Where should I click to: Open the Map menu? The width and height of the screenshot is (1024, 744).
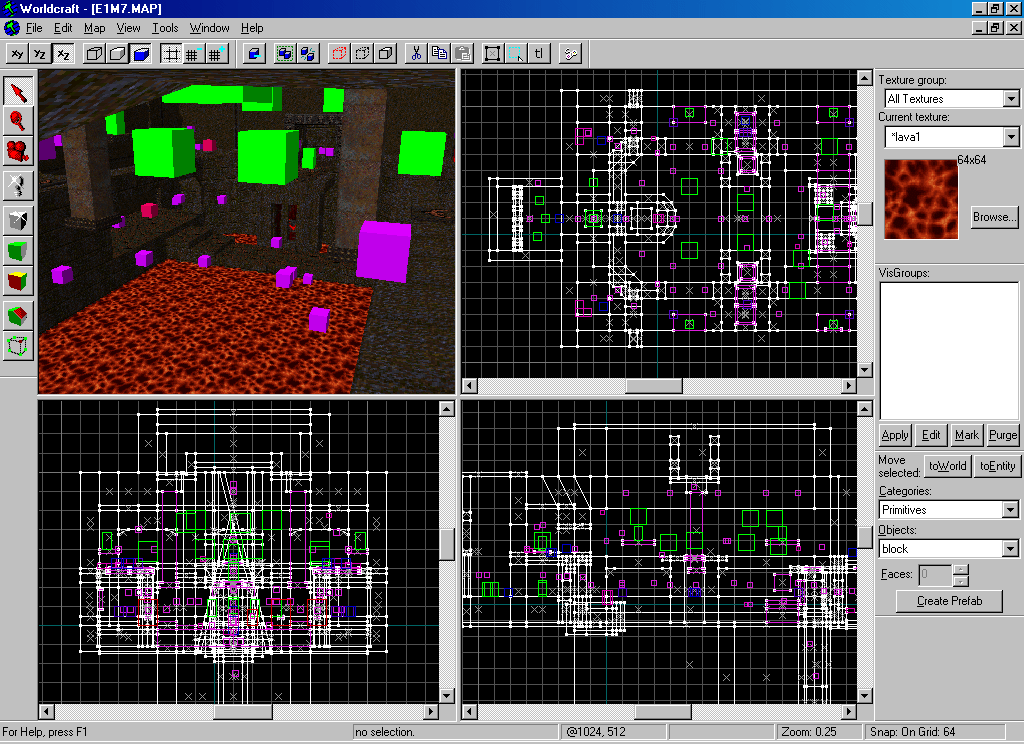94,28
